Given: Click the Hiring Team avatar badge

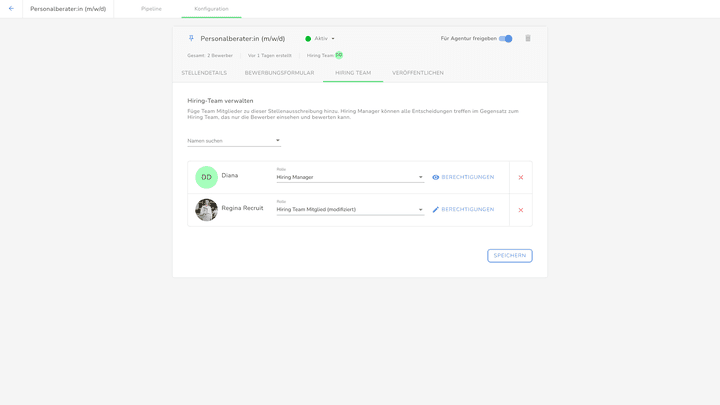Looking at the screenshot, I should 339,55.
